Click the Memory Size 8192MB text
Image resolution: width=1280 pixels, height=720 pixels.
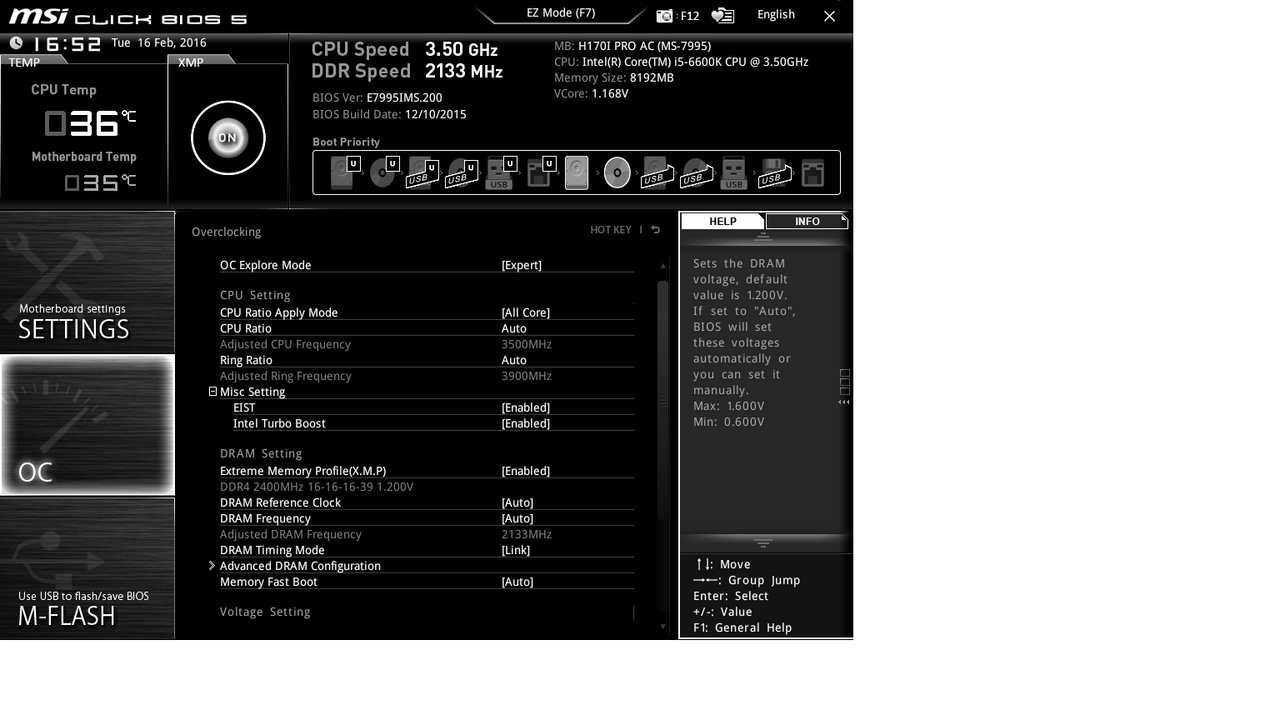(614, 78)
